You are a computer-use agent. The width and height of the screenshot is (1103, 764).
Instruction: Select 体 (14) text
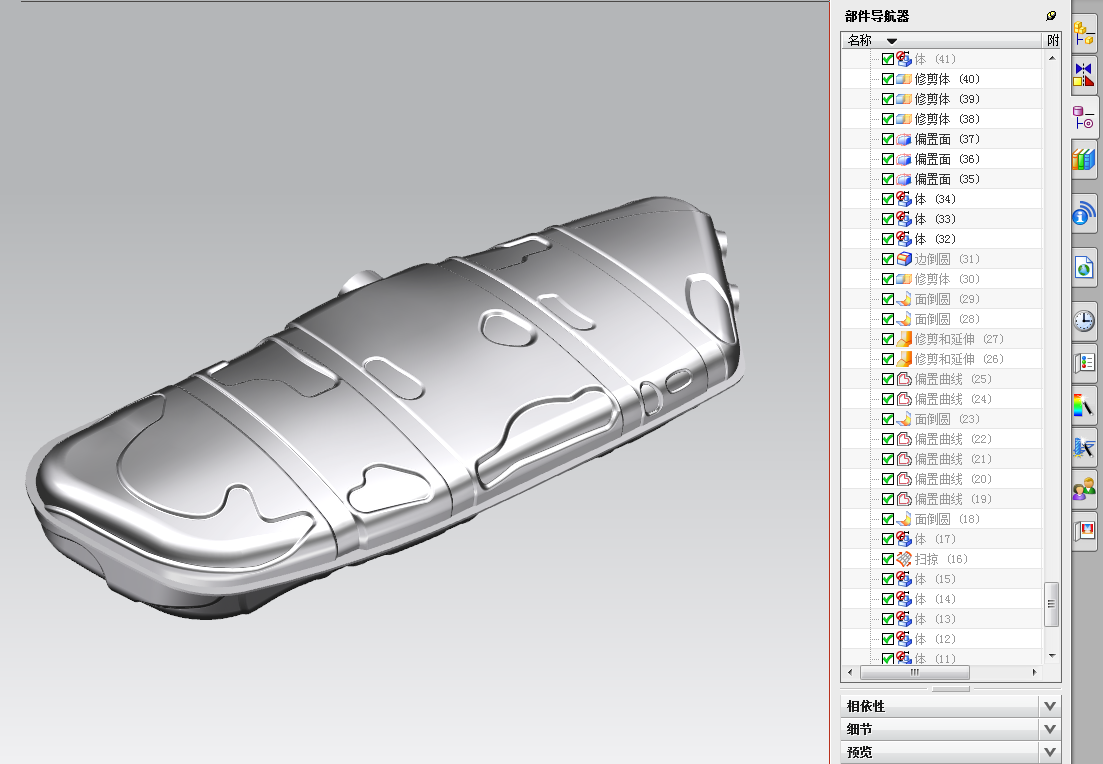click(x=935, y=599)
